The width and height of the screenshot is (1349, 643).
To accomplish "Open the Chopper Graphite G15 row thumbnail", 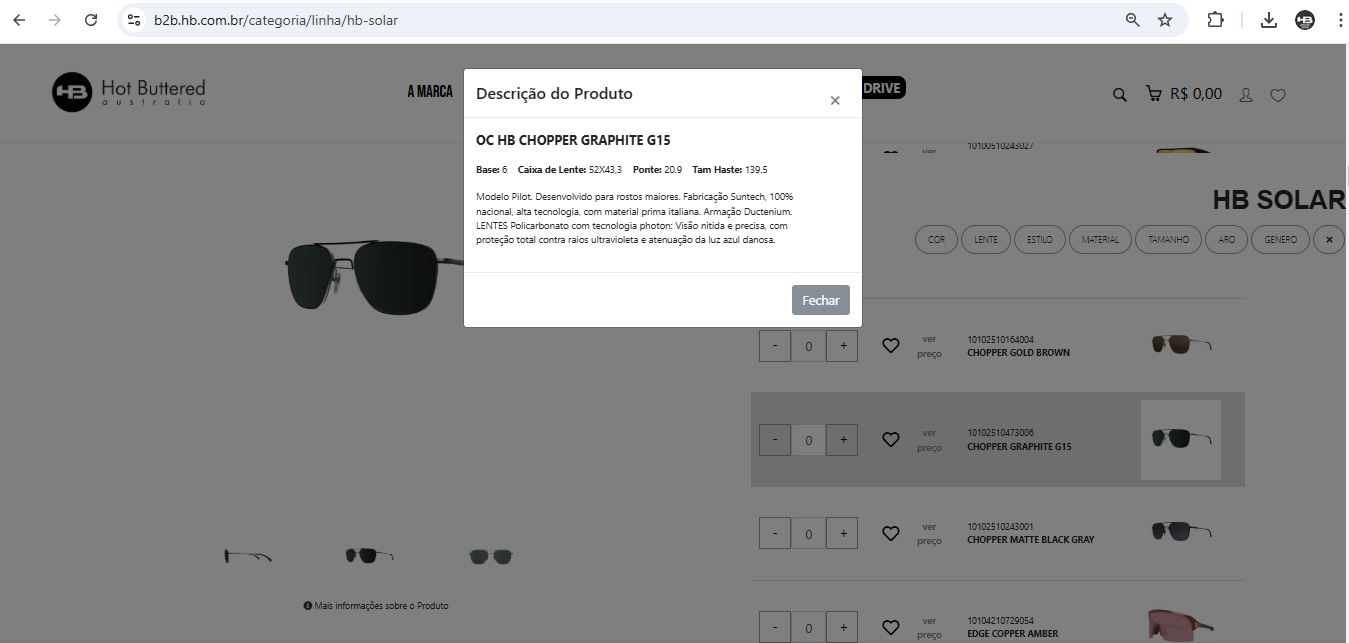I will click(1181, 440).
